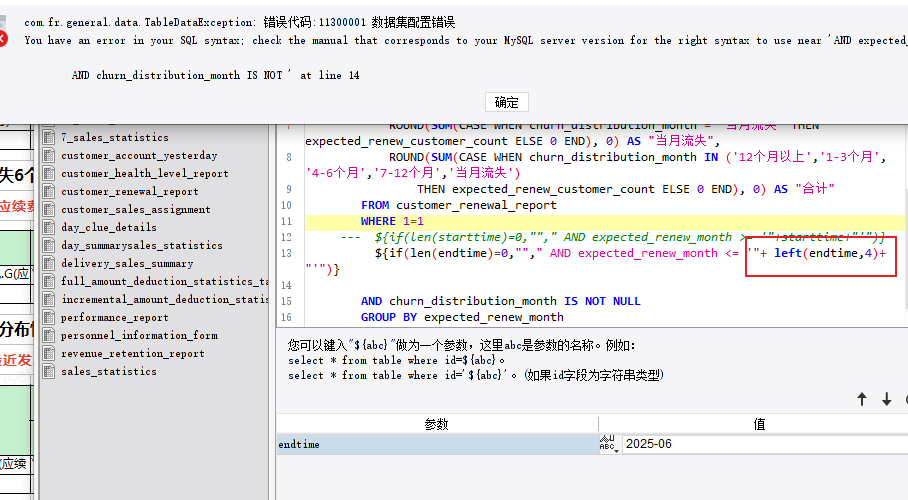The height and width of the screenshot is (500, 908).
Task: Select the 7_sales_statistics table
Action: pos(115,137)
